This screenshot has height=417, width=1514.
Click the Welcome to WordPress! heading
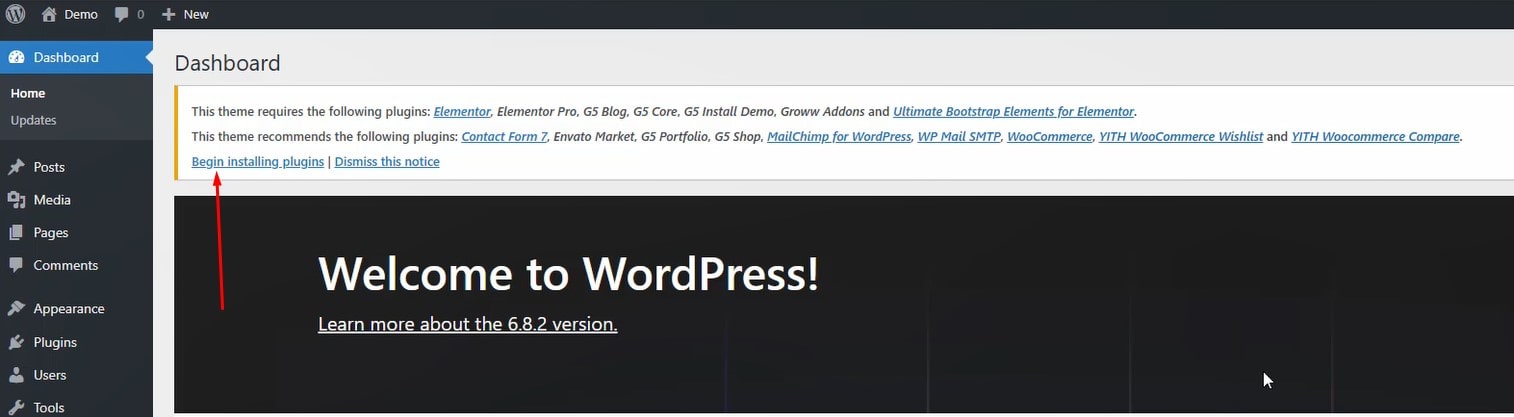pyautogui.click(x=568, y=273)
